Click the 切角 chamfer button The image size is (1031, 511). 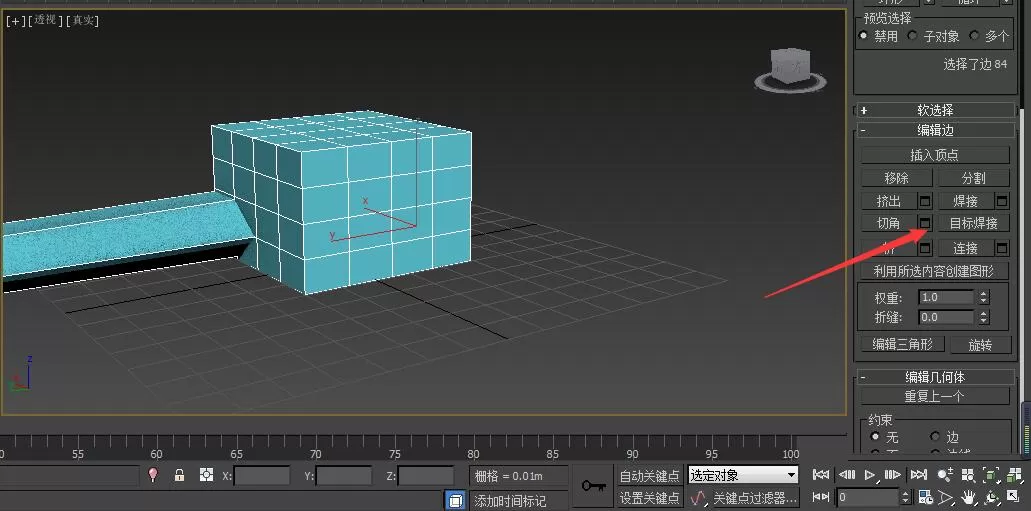(x=889, y=223)
